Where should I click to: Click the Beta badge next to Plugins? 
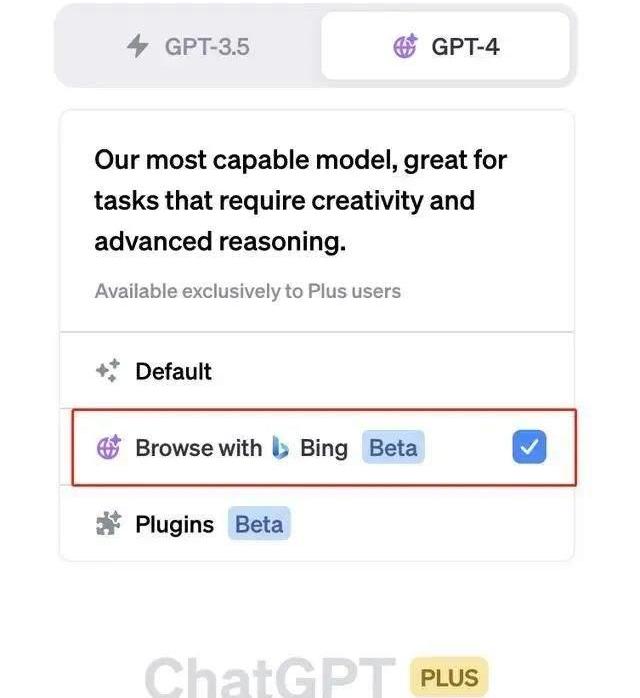click(259, 524)
